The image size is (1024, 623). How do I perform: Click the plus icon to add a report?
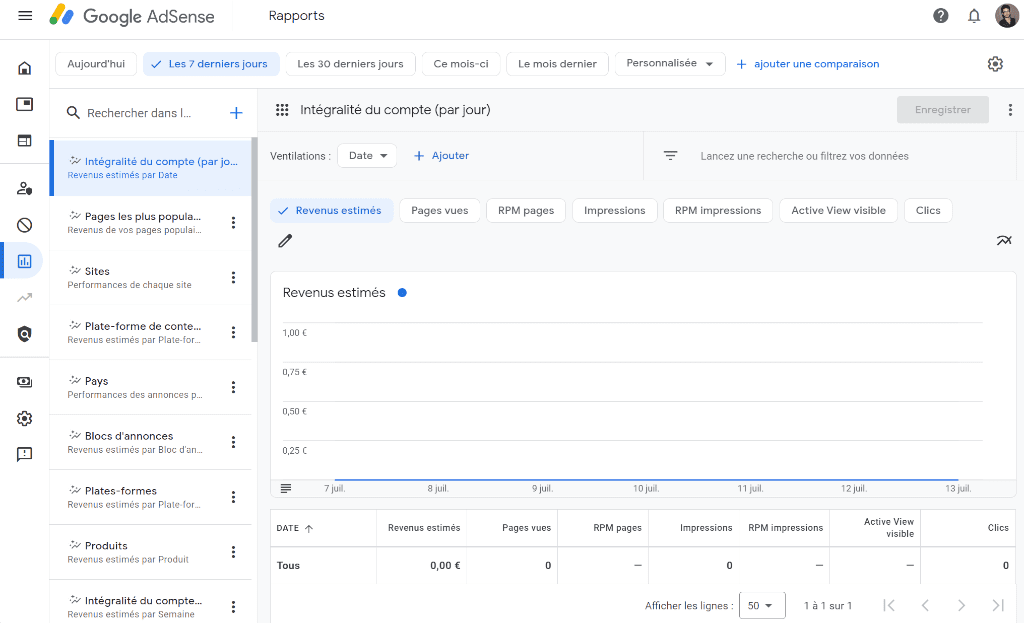click(x=236, y=113)
